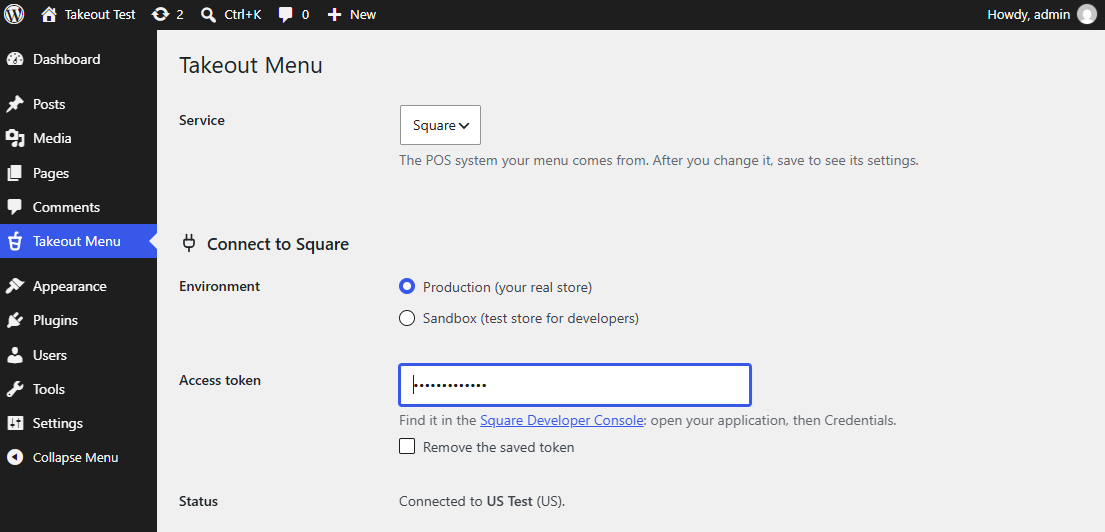Click the Connect to Square heading
Image resolution: width=1105 pixels, height=532 pixels.
coord(278,245)
